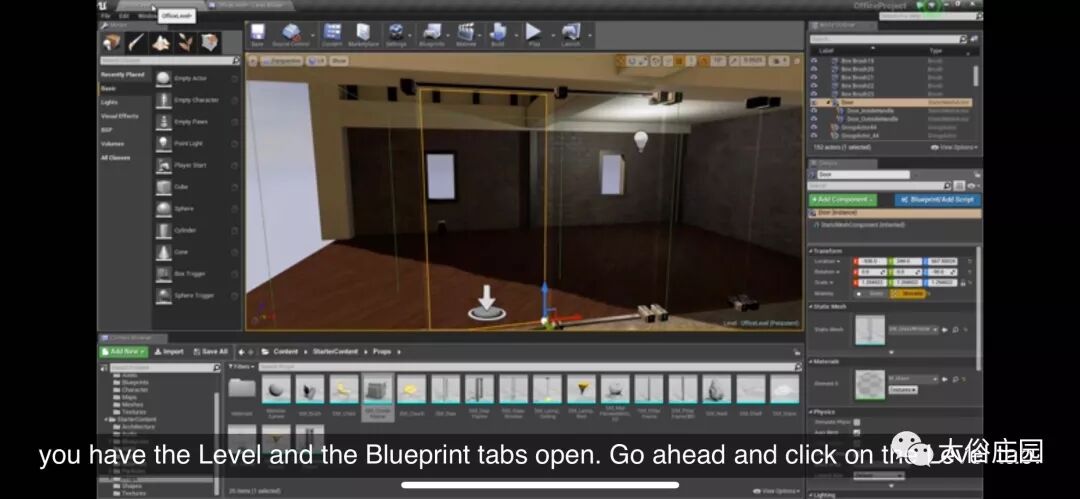
Task: Open the Source Control dropdown arrow
Action: pyautogui.click(x=313, y=36)
